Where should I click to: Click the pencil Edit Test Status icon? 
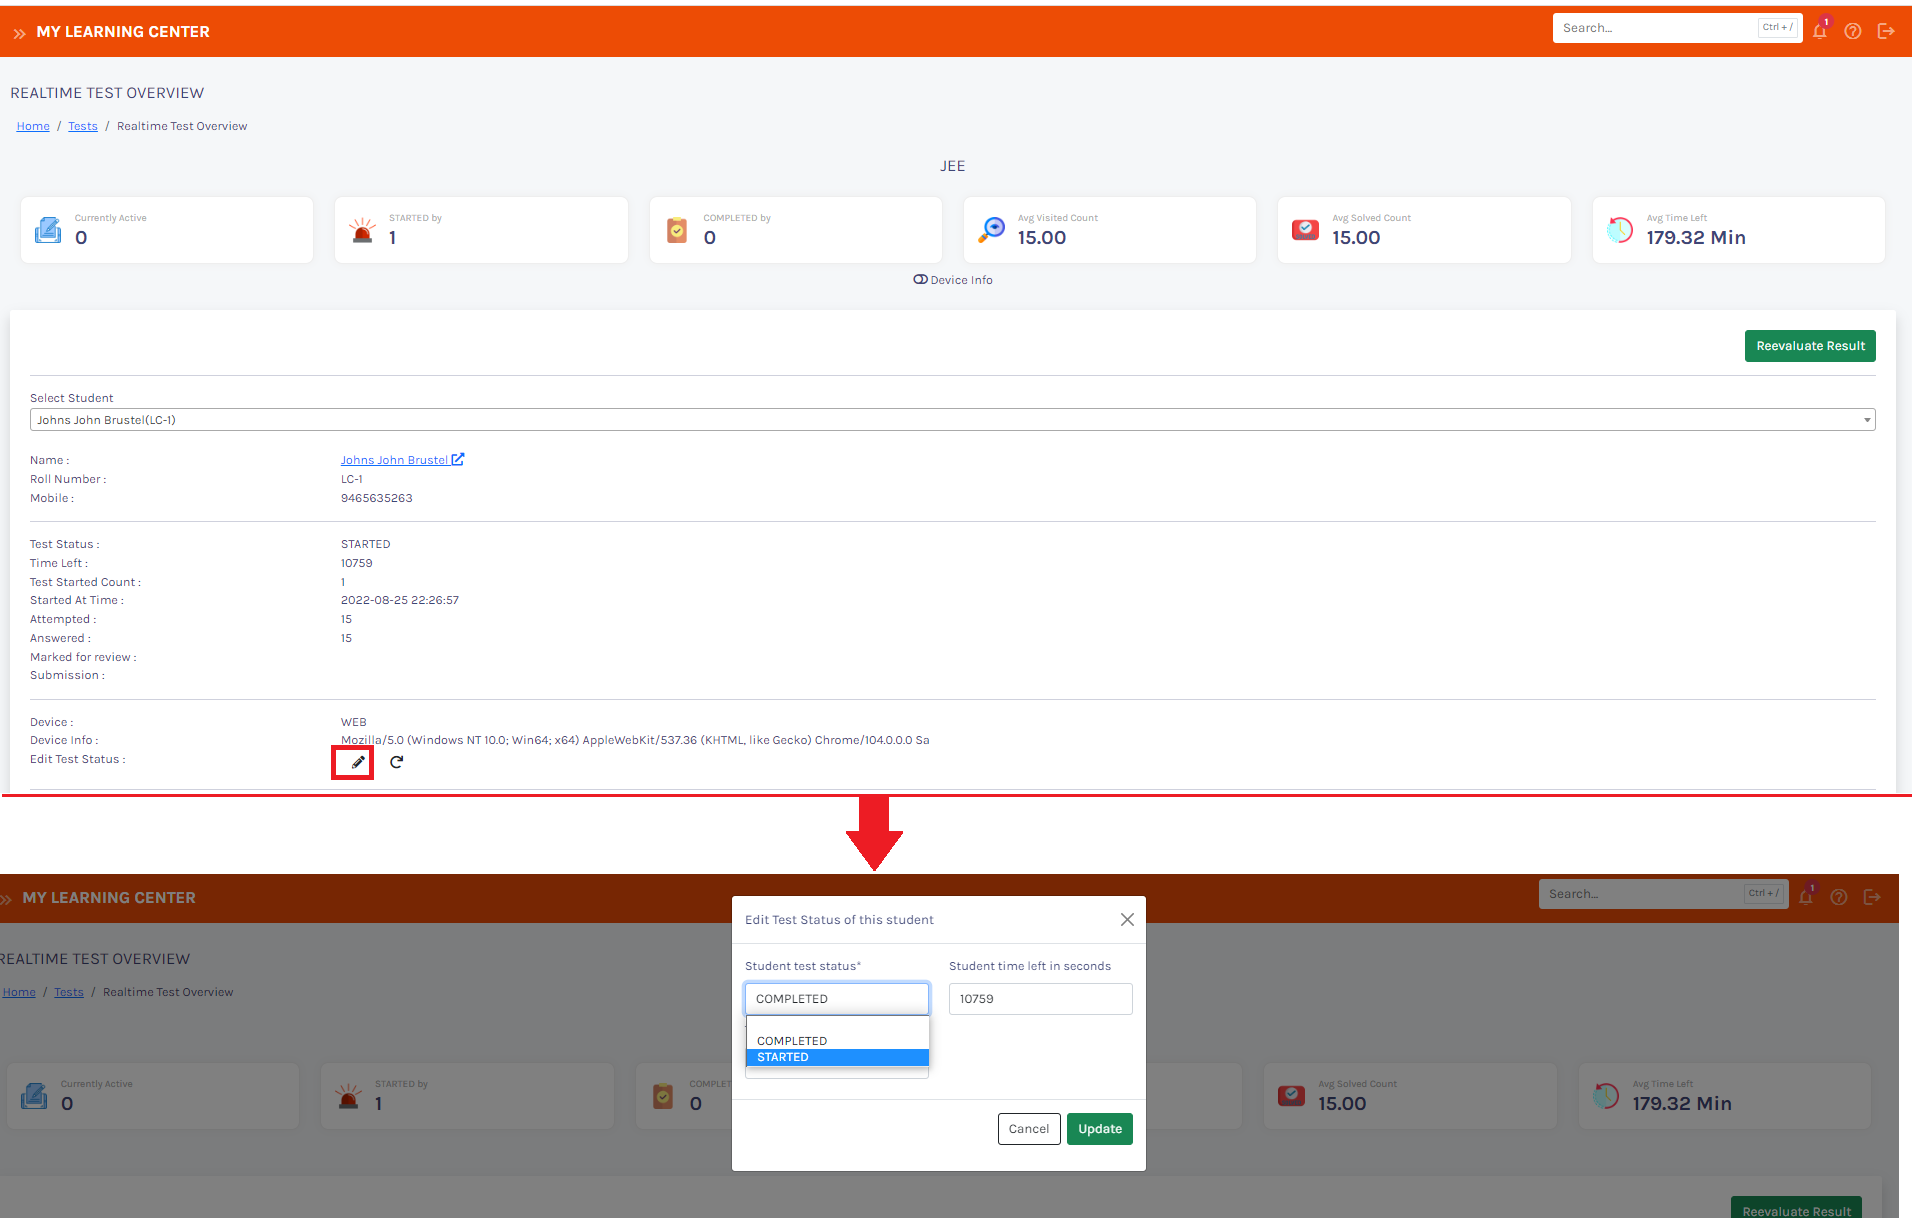(357, 762)
